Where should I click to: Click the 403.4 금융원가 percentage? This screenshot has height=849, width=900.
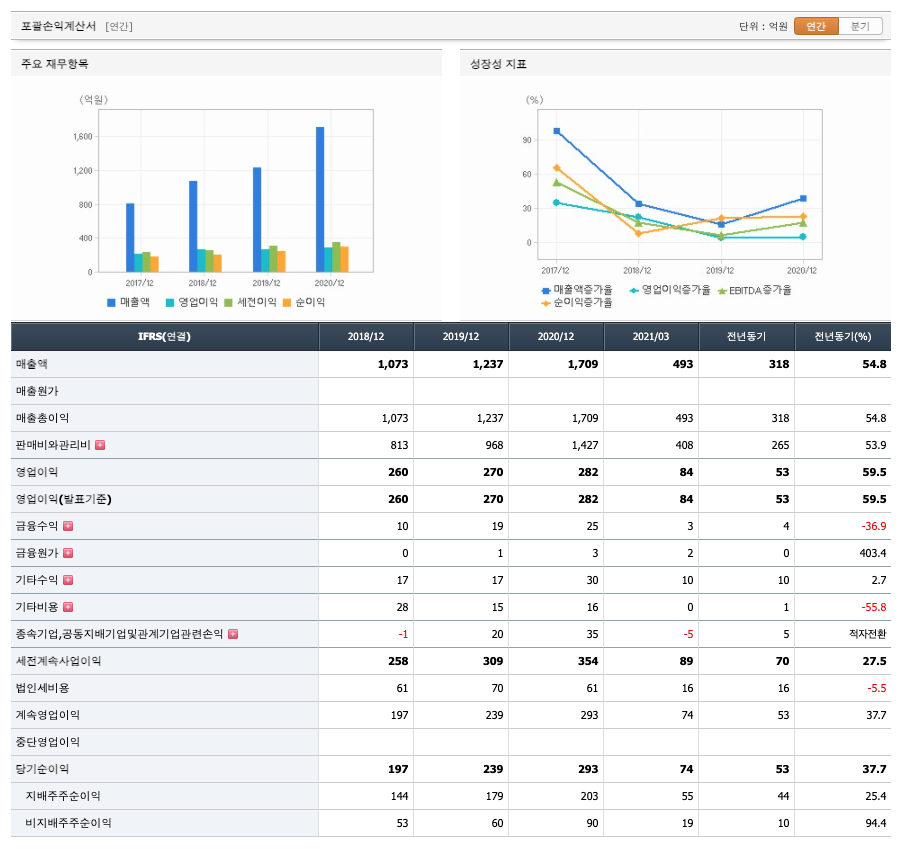[x=872, y=553]
